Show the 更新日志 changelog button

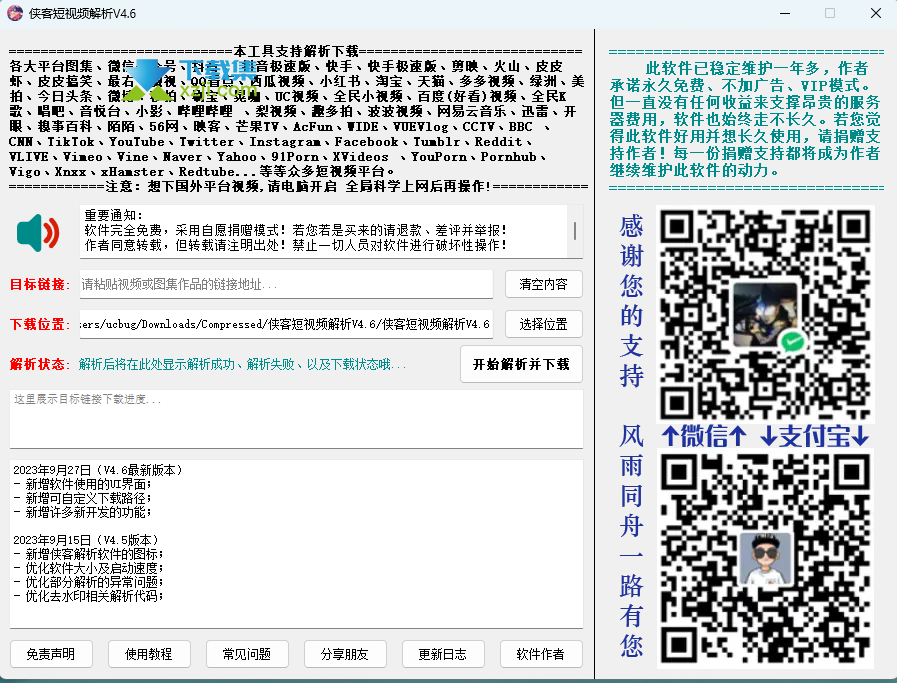click(443, 654)
